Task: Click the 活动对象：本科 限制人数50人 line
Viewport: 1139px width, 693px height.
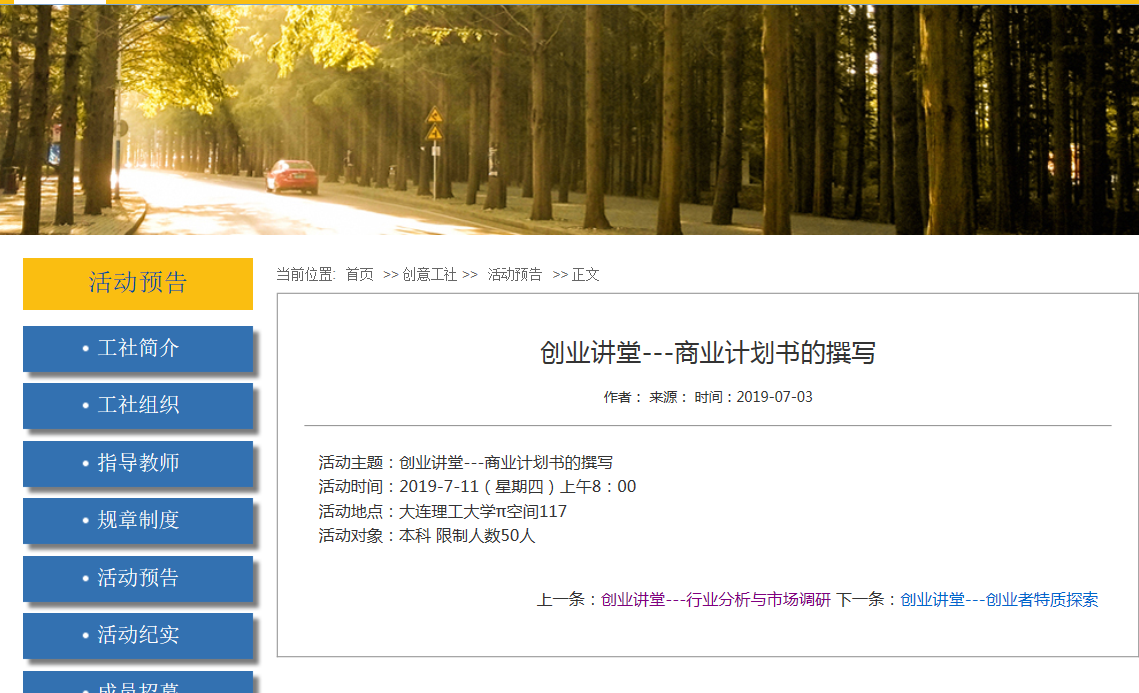Action: [x=426, y=536]
